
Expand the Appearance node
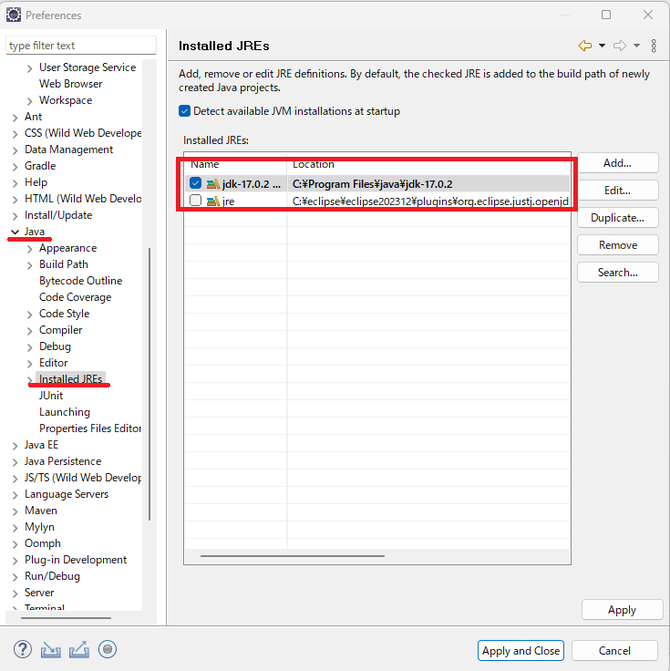click(30, 249)
